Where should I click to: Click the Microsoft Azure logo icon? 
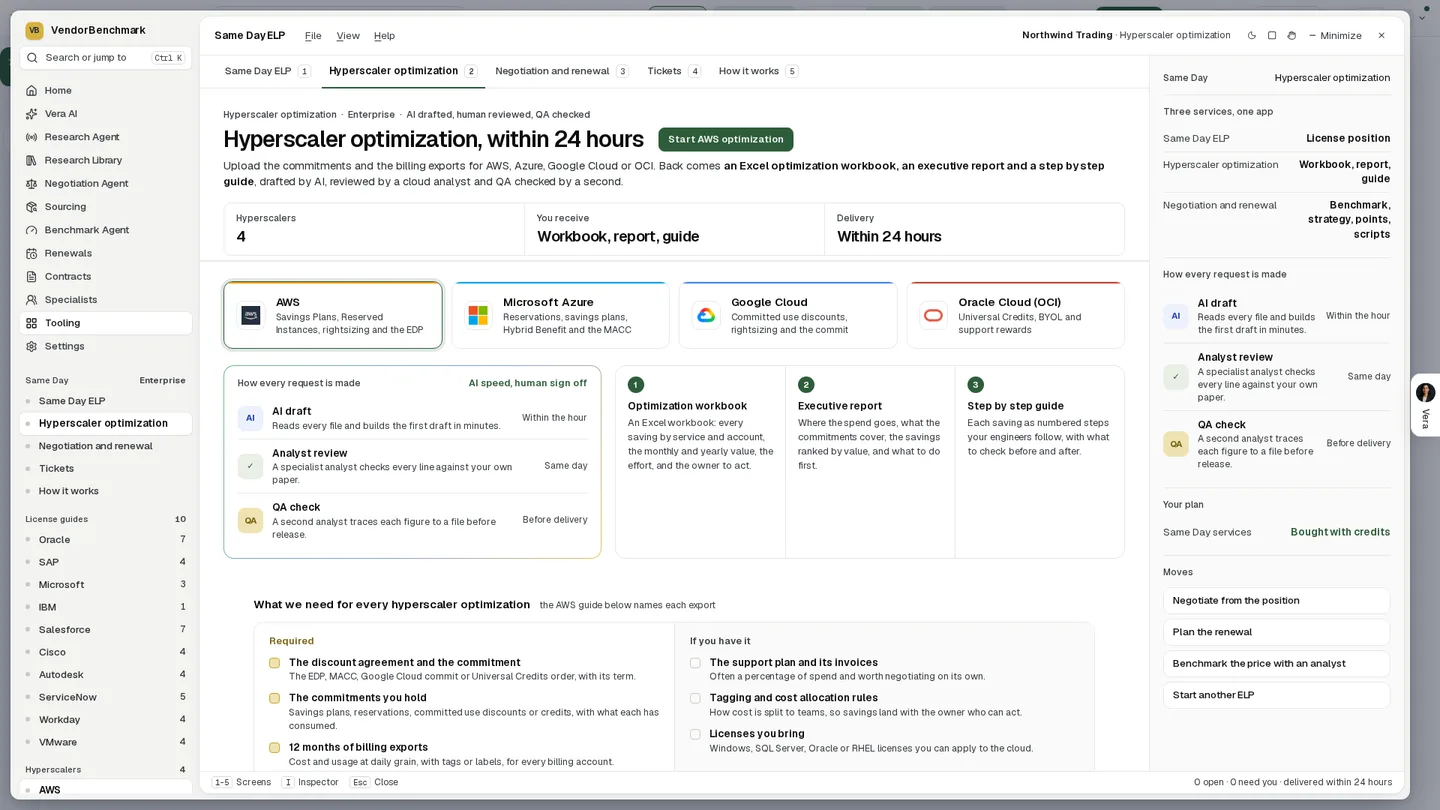pyautogui.click(x=478, y=315)
